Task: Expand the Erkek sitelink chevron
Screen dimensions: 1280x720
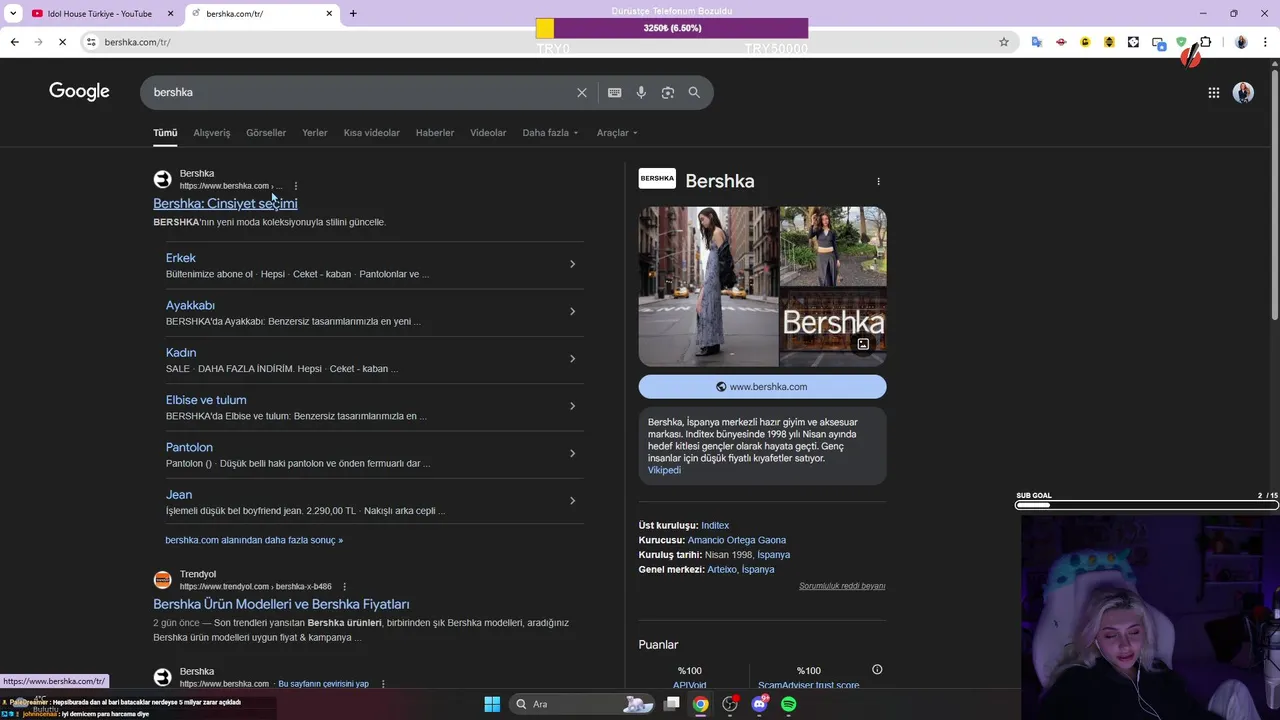Action: (572, 264)
